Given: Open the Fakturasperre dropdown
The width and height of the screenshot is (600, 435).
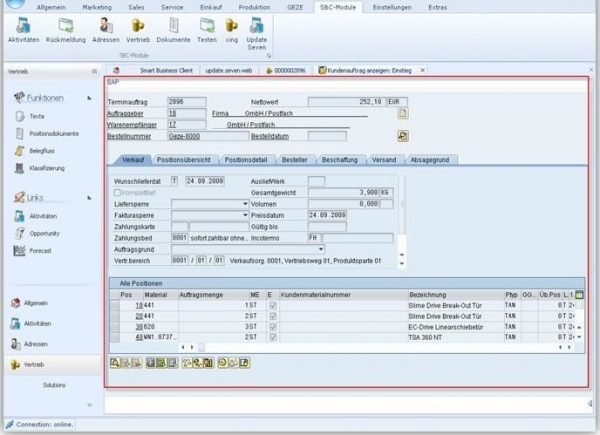Looking at the screenshot, I should pos(245,215).
